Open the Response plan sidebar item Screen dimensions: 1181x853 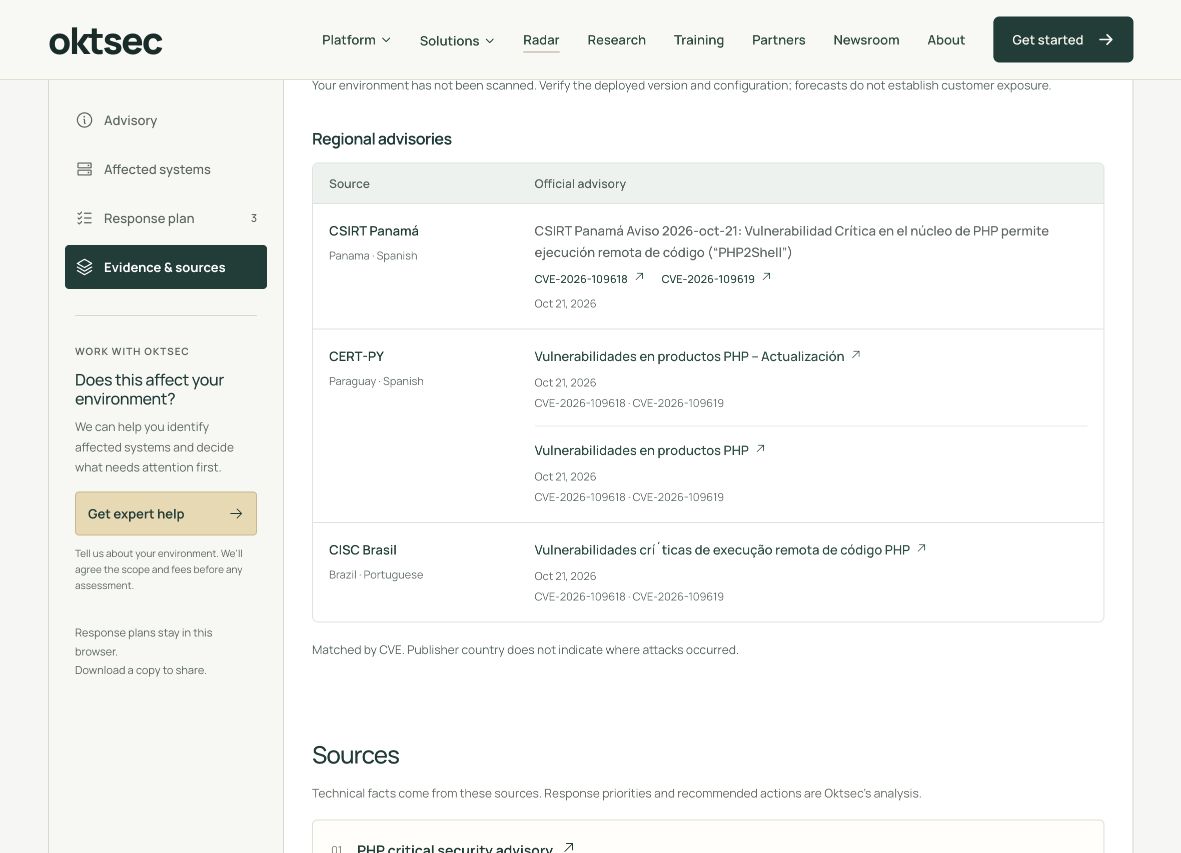click(x=166, y=218)
